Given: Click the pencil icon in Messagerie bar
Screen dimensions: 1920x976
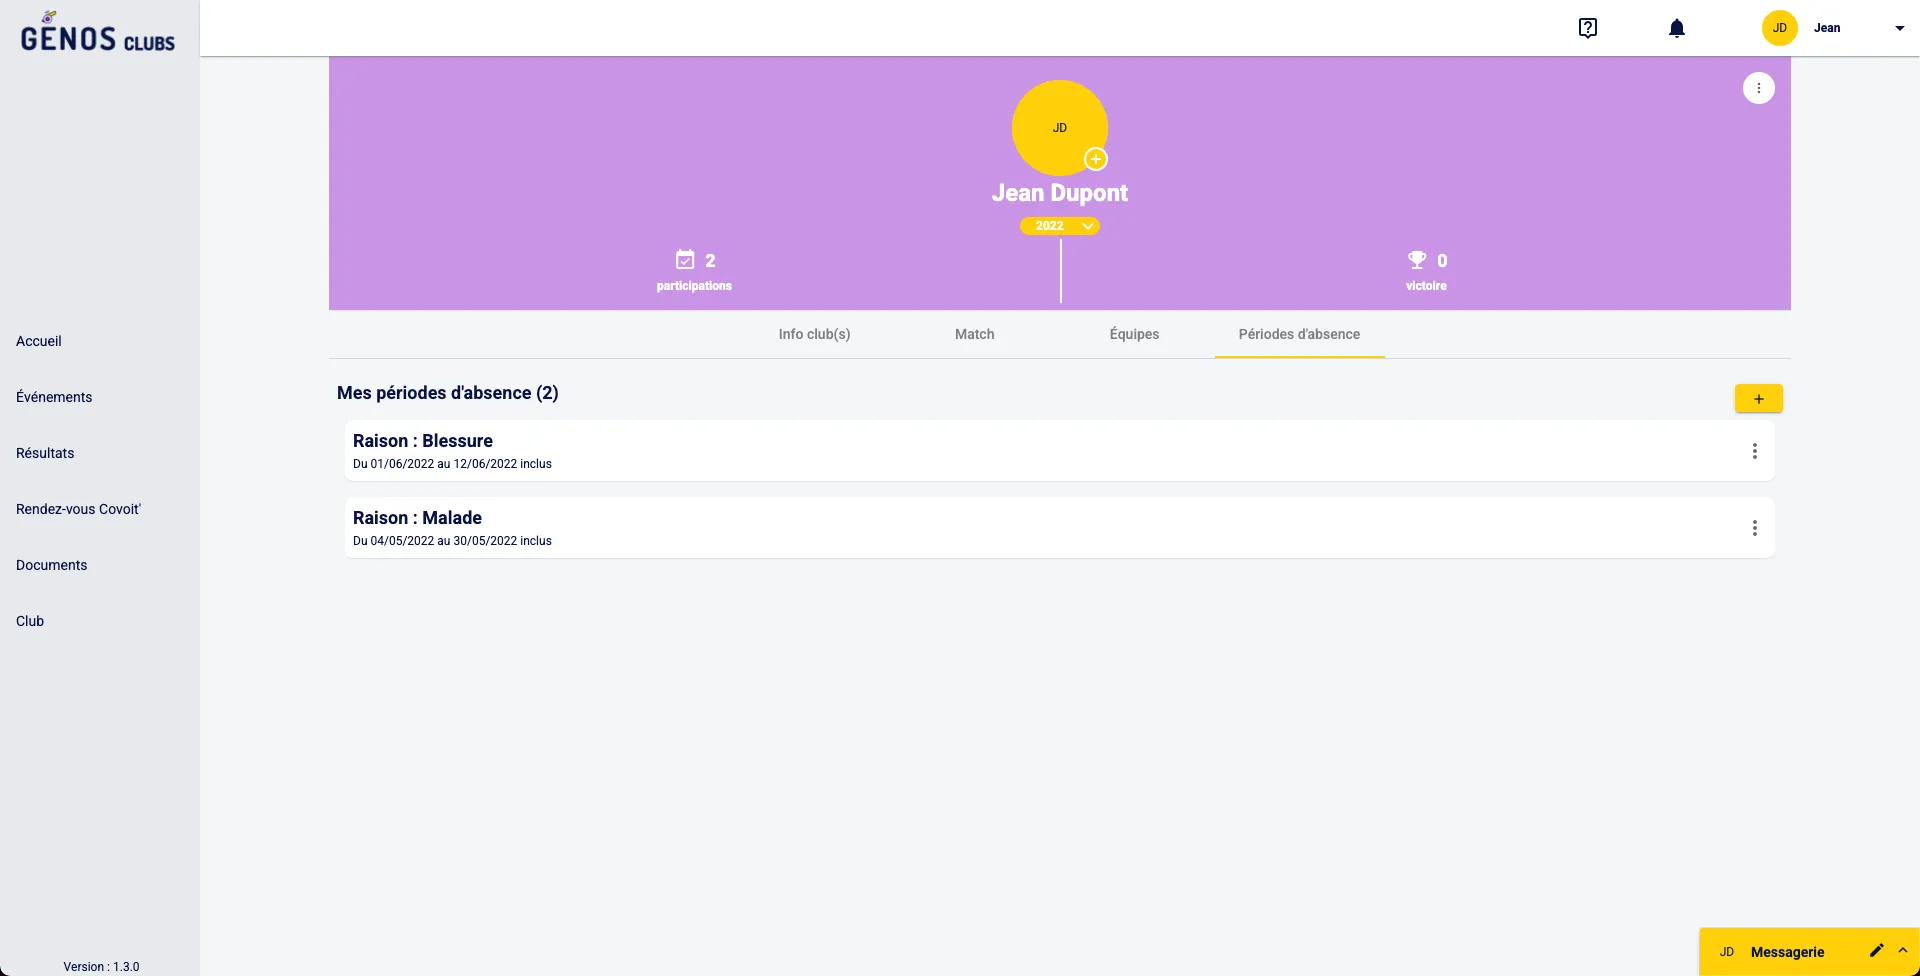Looking at the screenshot, I should coord(1876,951).
